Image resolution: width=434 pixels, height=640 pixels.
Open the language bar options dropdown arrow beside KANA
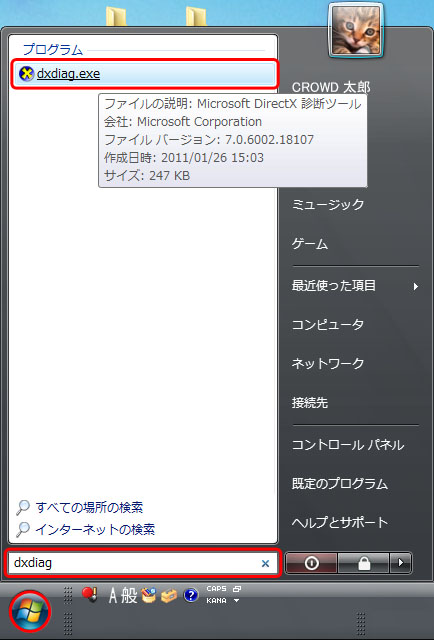pos(236,600)
